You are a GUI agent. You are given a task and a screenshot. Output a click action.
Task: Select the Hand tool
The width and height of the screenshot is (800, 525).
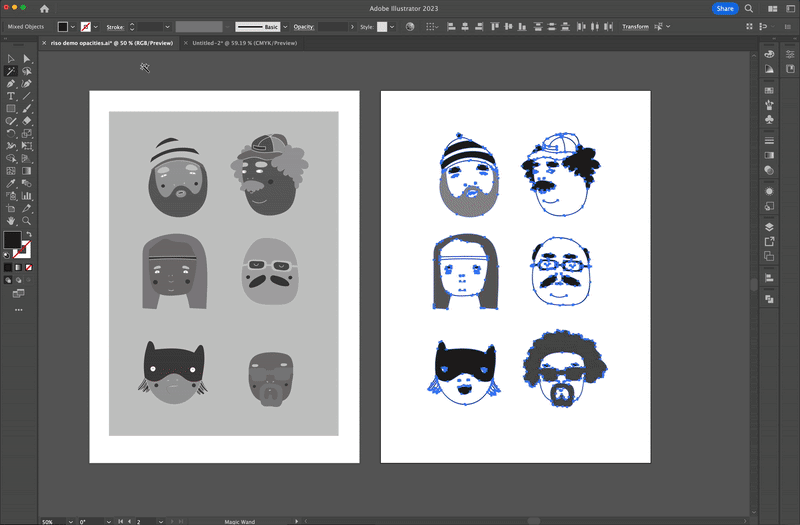click(x=11, y=221)
